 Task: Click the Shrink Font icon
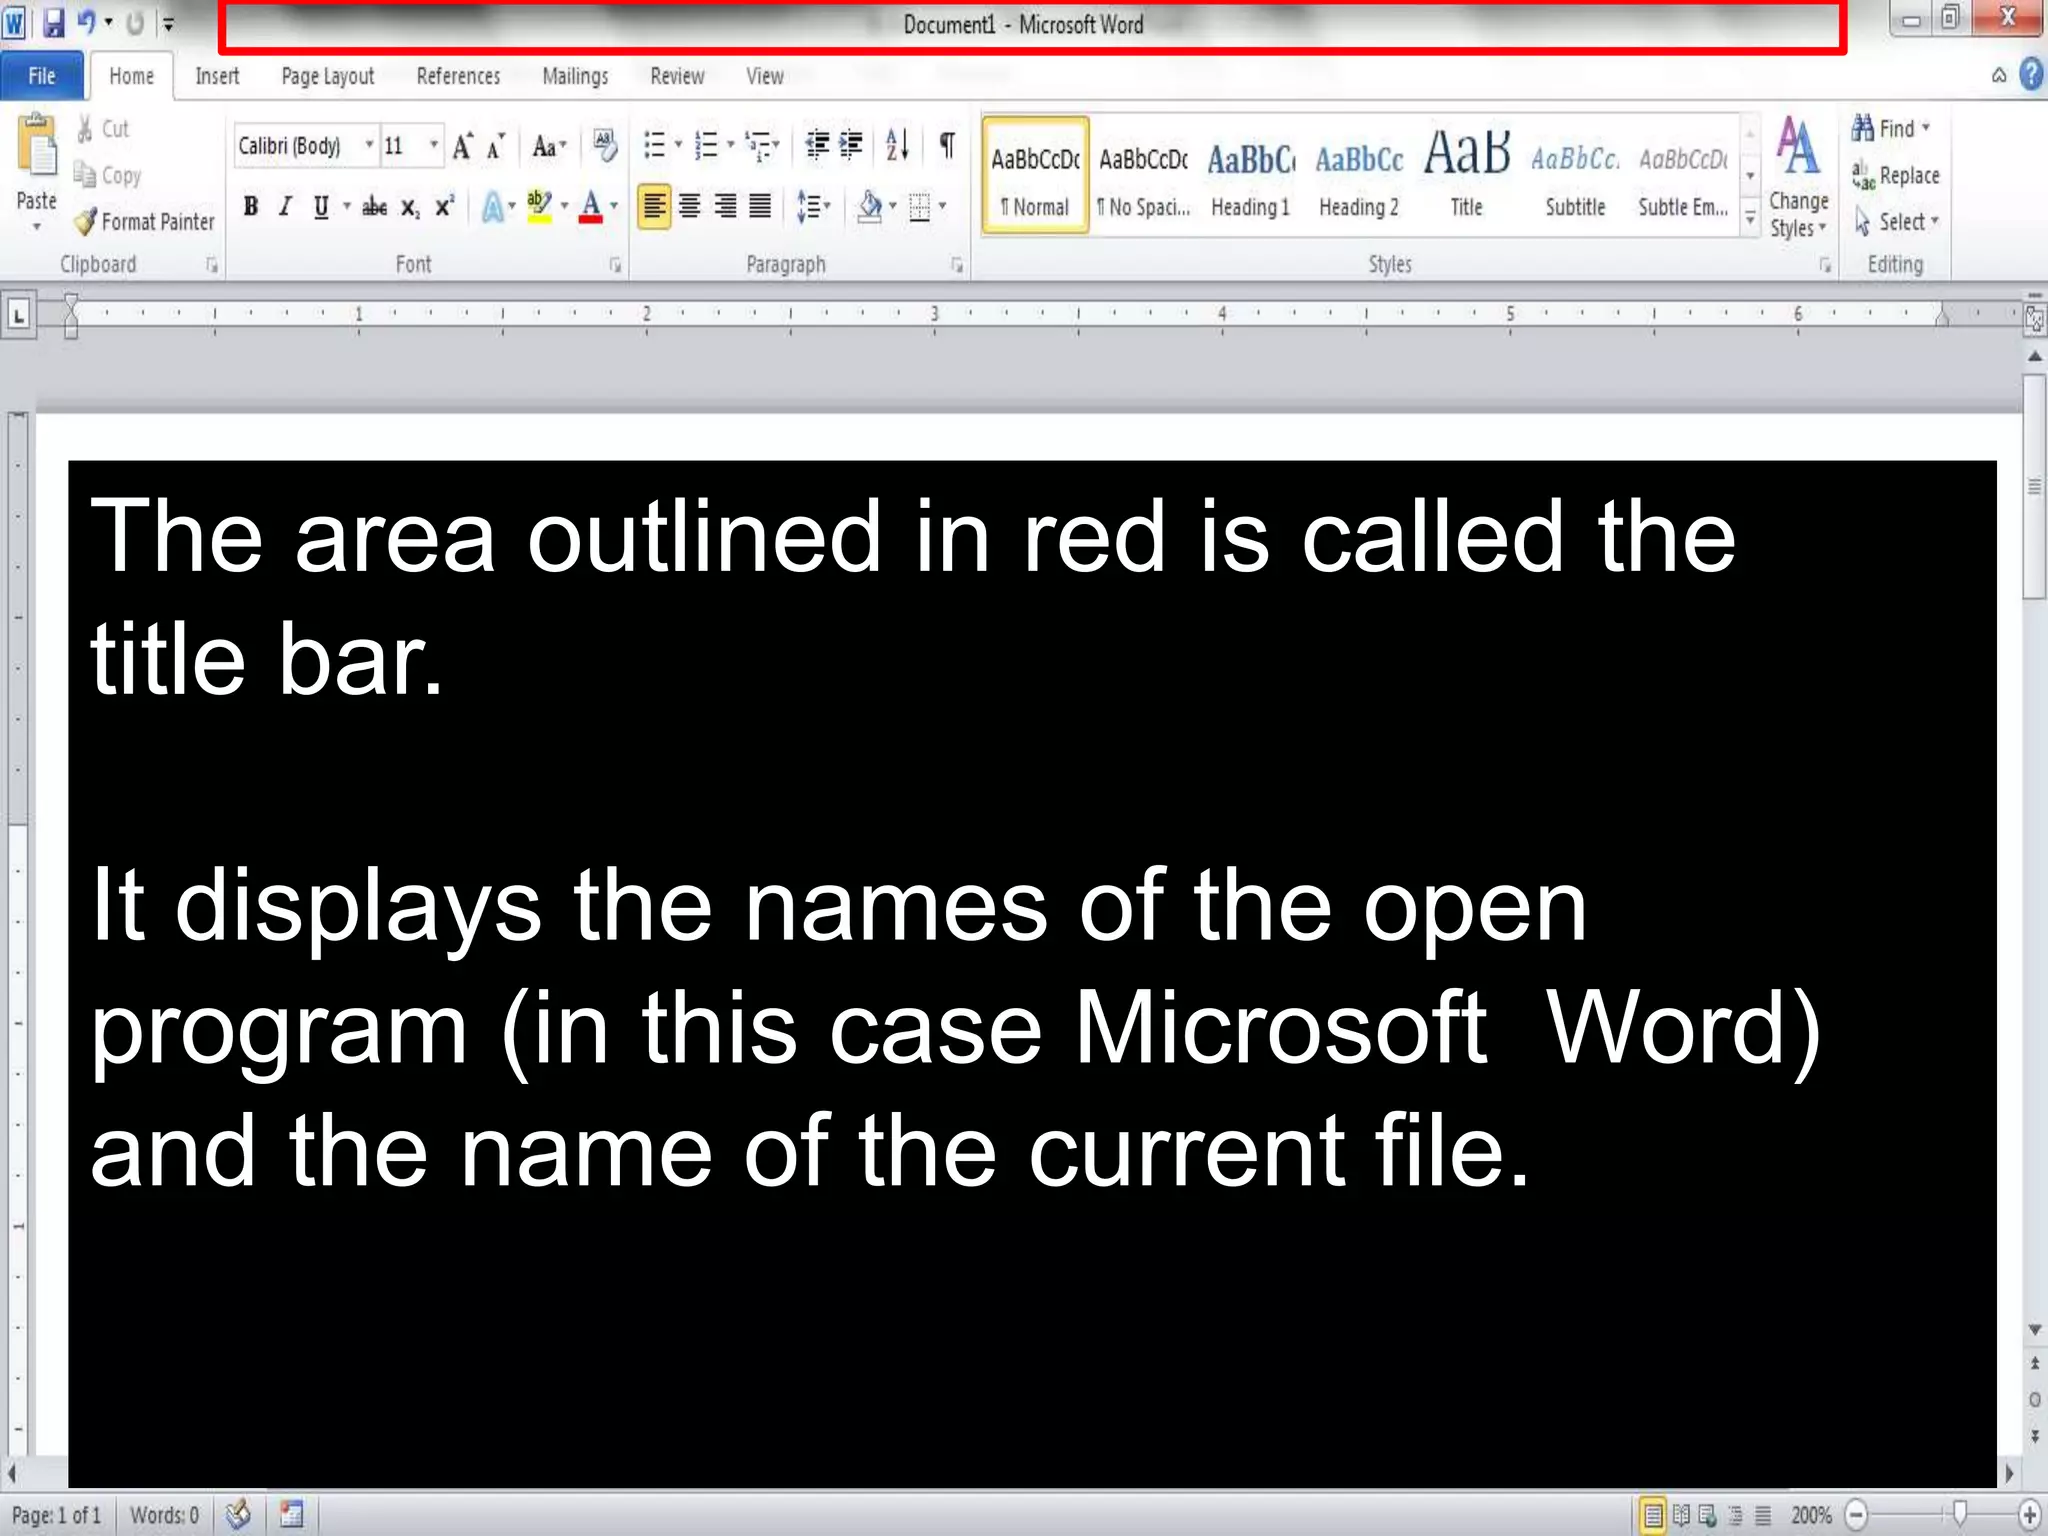495,147
